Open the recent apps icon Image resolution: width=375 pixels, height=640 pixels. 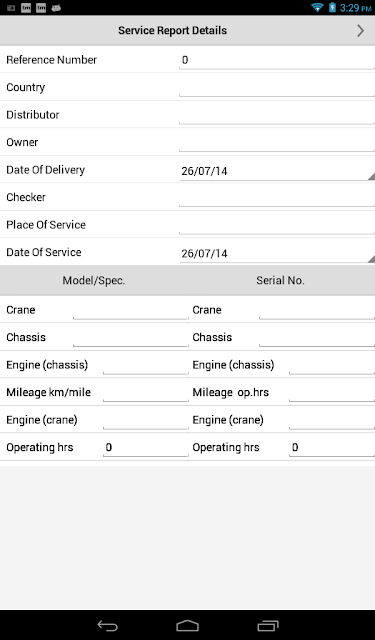[x=268, y=625]
